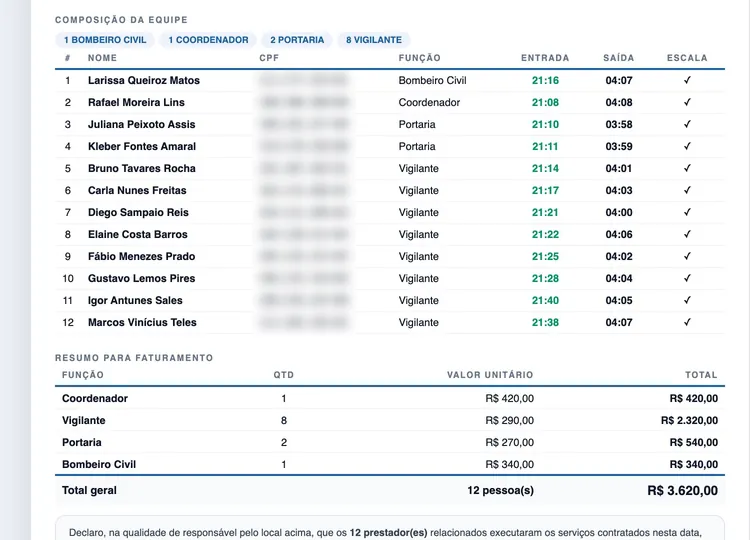The height and width of the screenshot is (540, 750).
Task: Click the '12 pessoa(s)' total count
Action: click(x=500, y=490)
